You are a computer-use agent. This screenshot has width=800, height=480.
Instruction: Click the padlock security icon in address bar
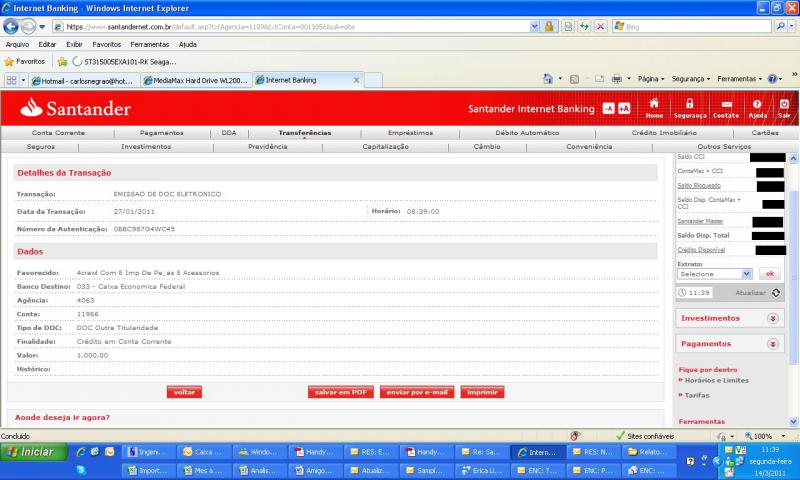tap(549, 27)
